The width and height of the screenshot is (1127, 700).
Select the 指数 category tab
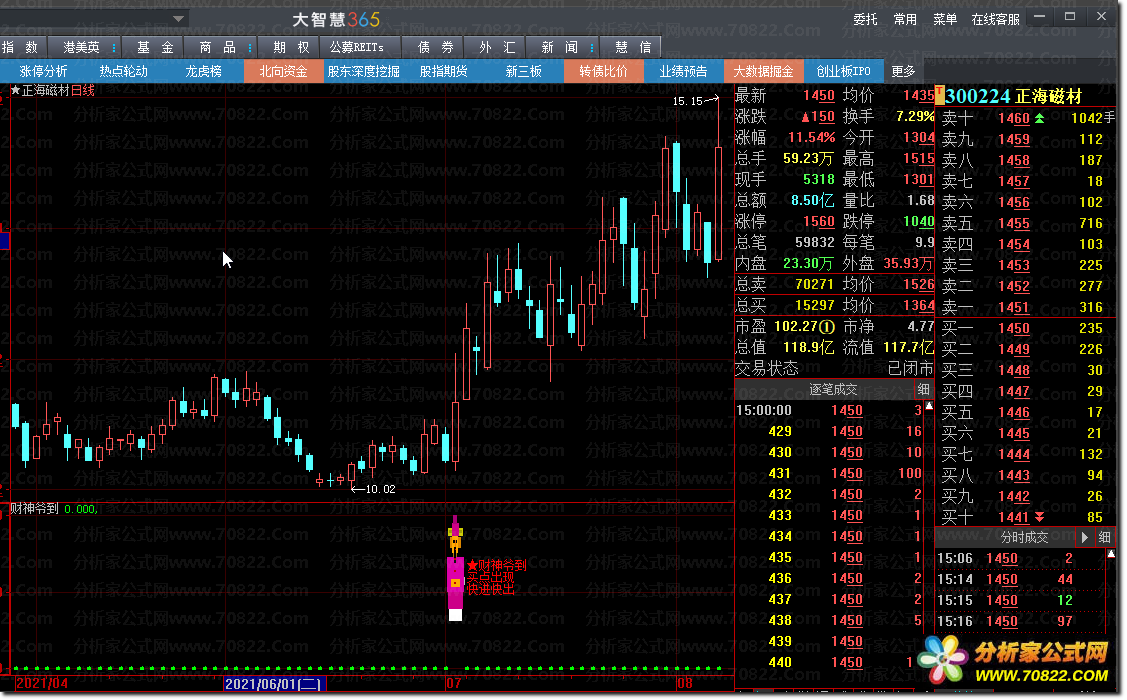(20, 47)
